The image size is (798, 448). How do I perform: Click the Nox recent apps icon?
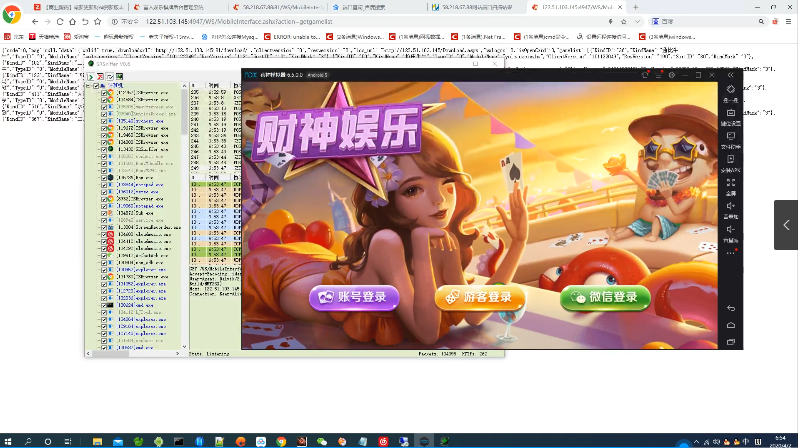(x=730, y=342)
